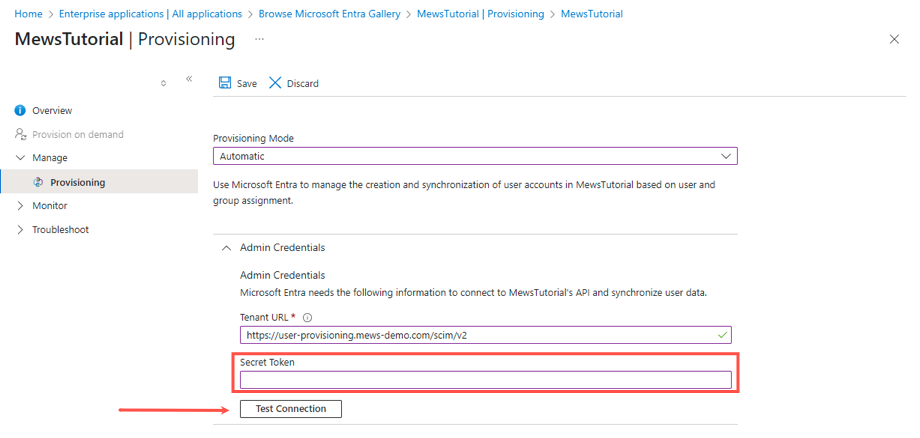The height and width of the screenshot is (438, 920).
Task: Click the Save disk icon
Action: (x=225, y=83)
